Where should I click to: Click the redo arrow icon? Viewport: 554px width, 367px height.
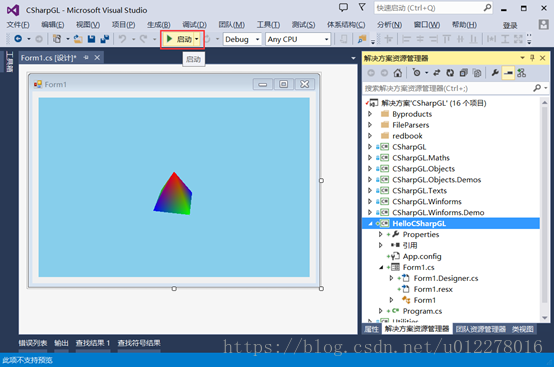[x=143, y=39]
